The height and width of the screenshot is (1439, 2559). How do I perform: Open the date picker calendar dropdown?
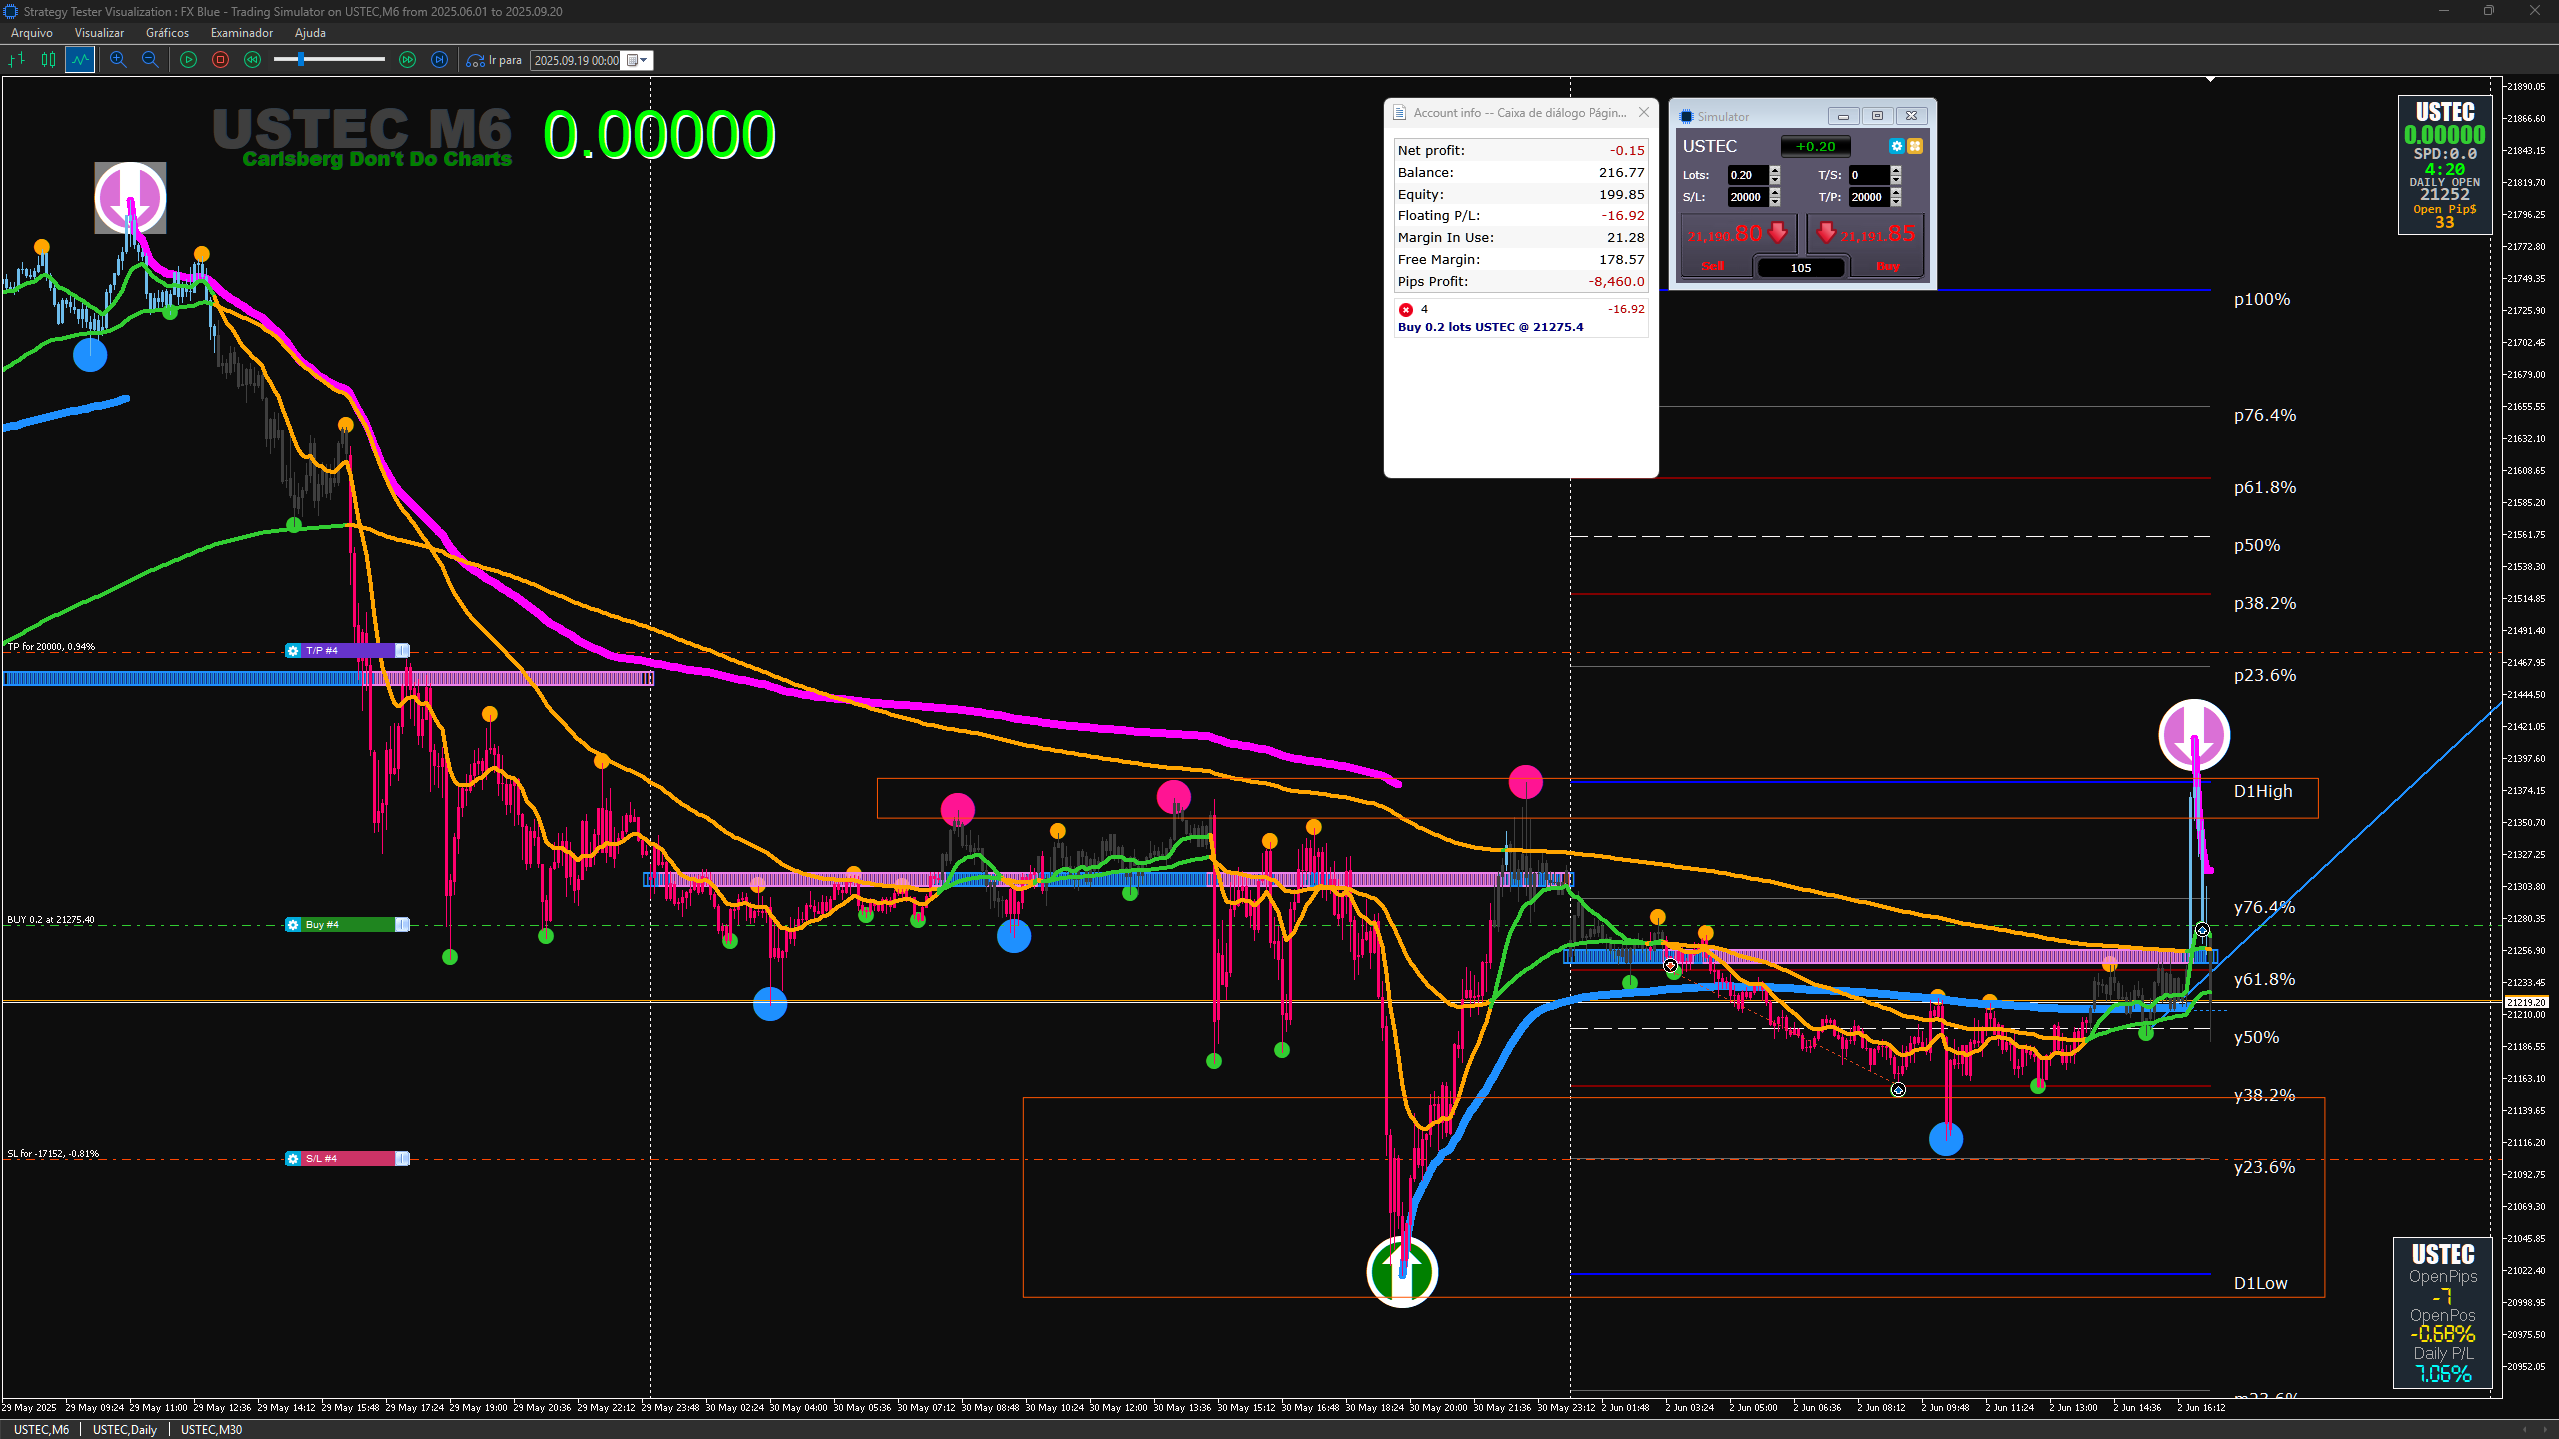click(637, 60)
